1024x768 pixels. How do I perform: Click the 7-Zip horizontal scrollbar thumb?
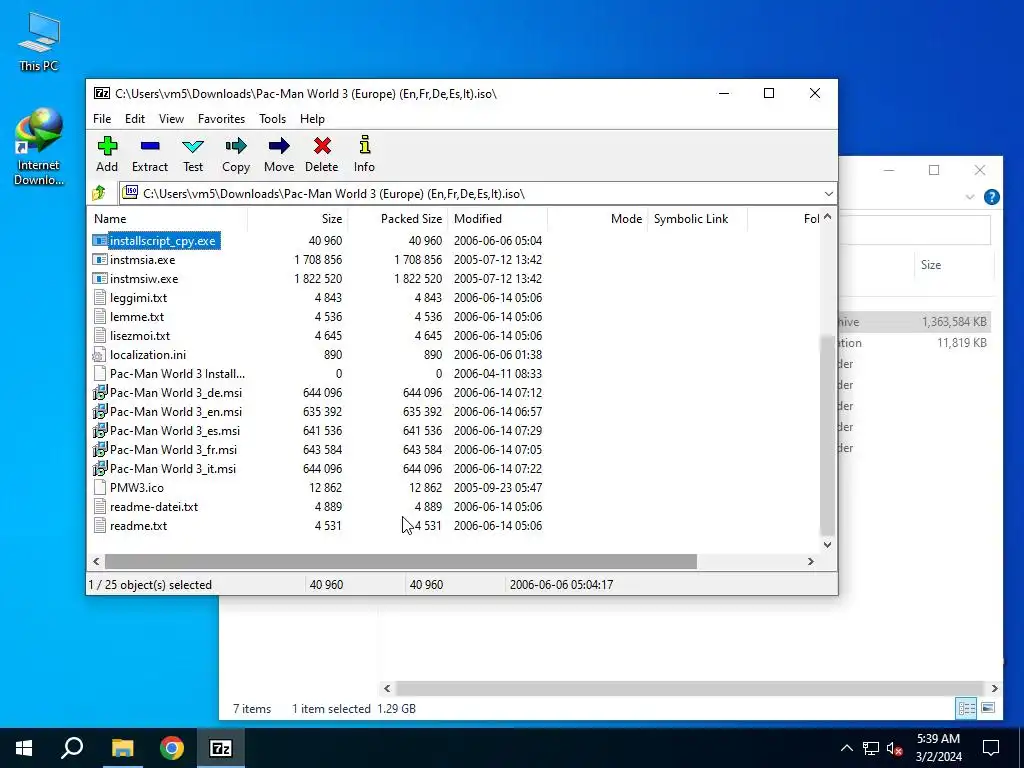[x=401, y=562]
